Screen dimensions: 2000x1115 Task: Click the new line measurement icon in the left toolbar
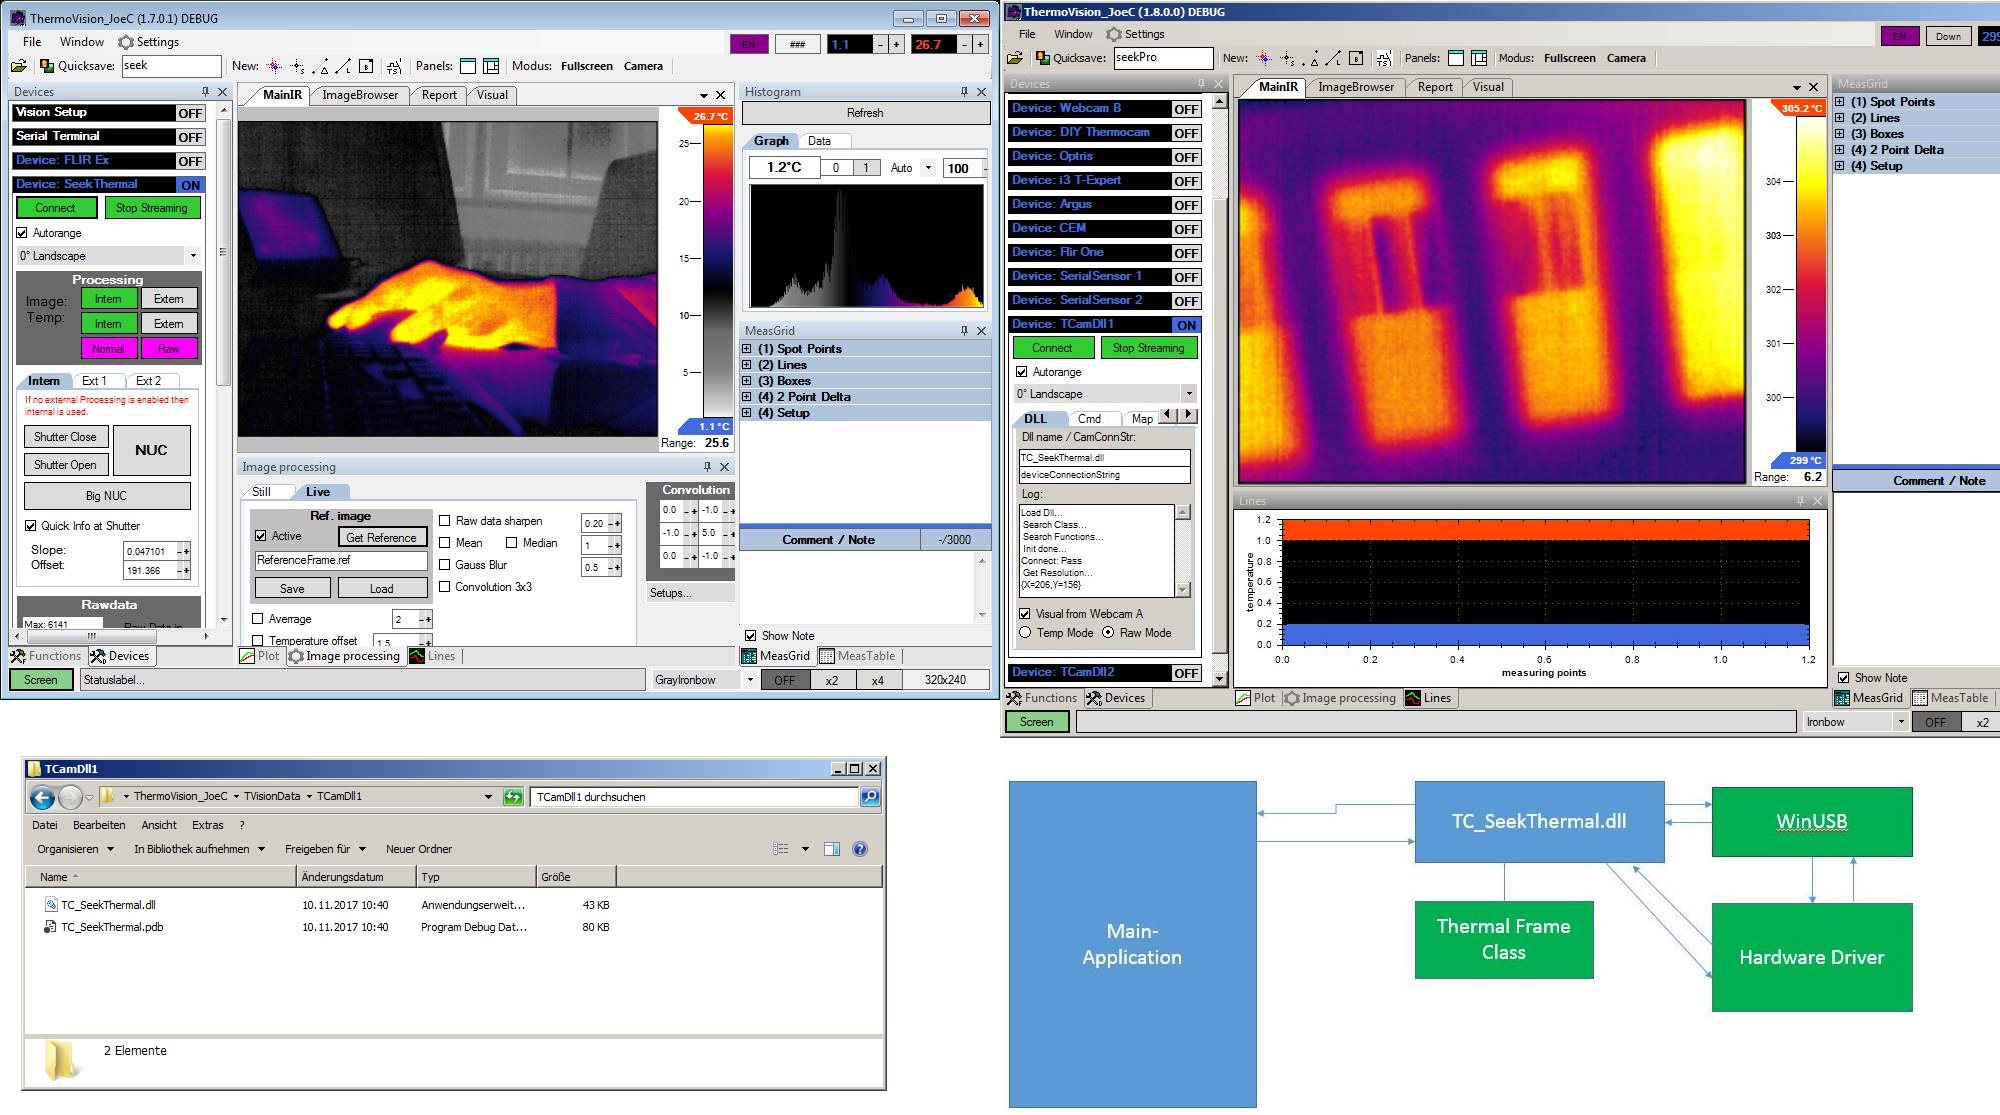click(x=343, y=66)
